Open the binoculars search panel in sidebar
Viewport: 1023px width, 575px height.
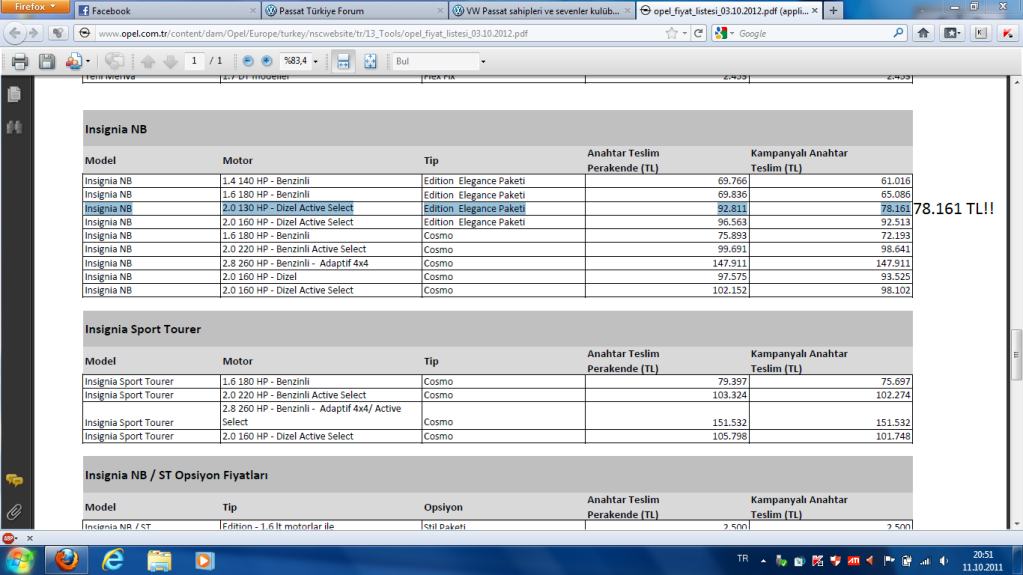tap(14, 127)
